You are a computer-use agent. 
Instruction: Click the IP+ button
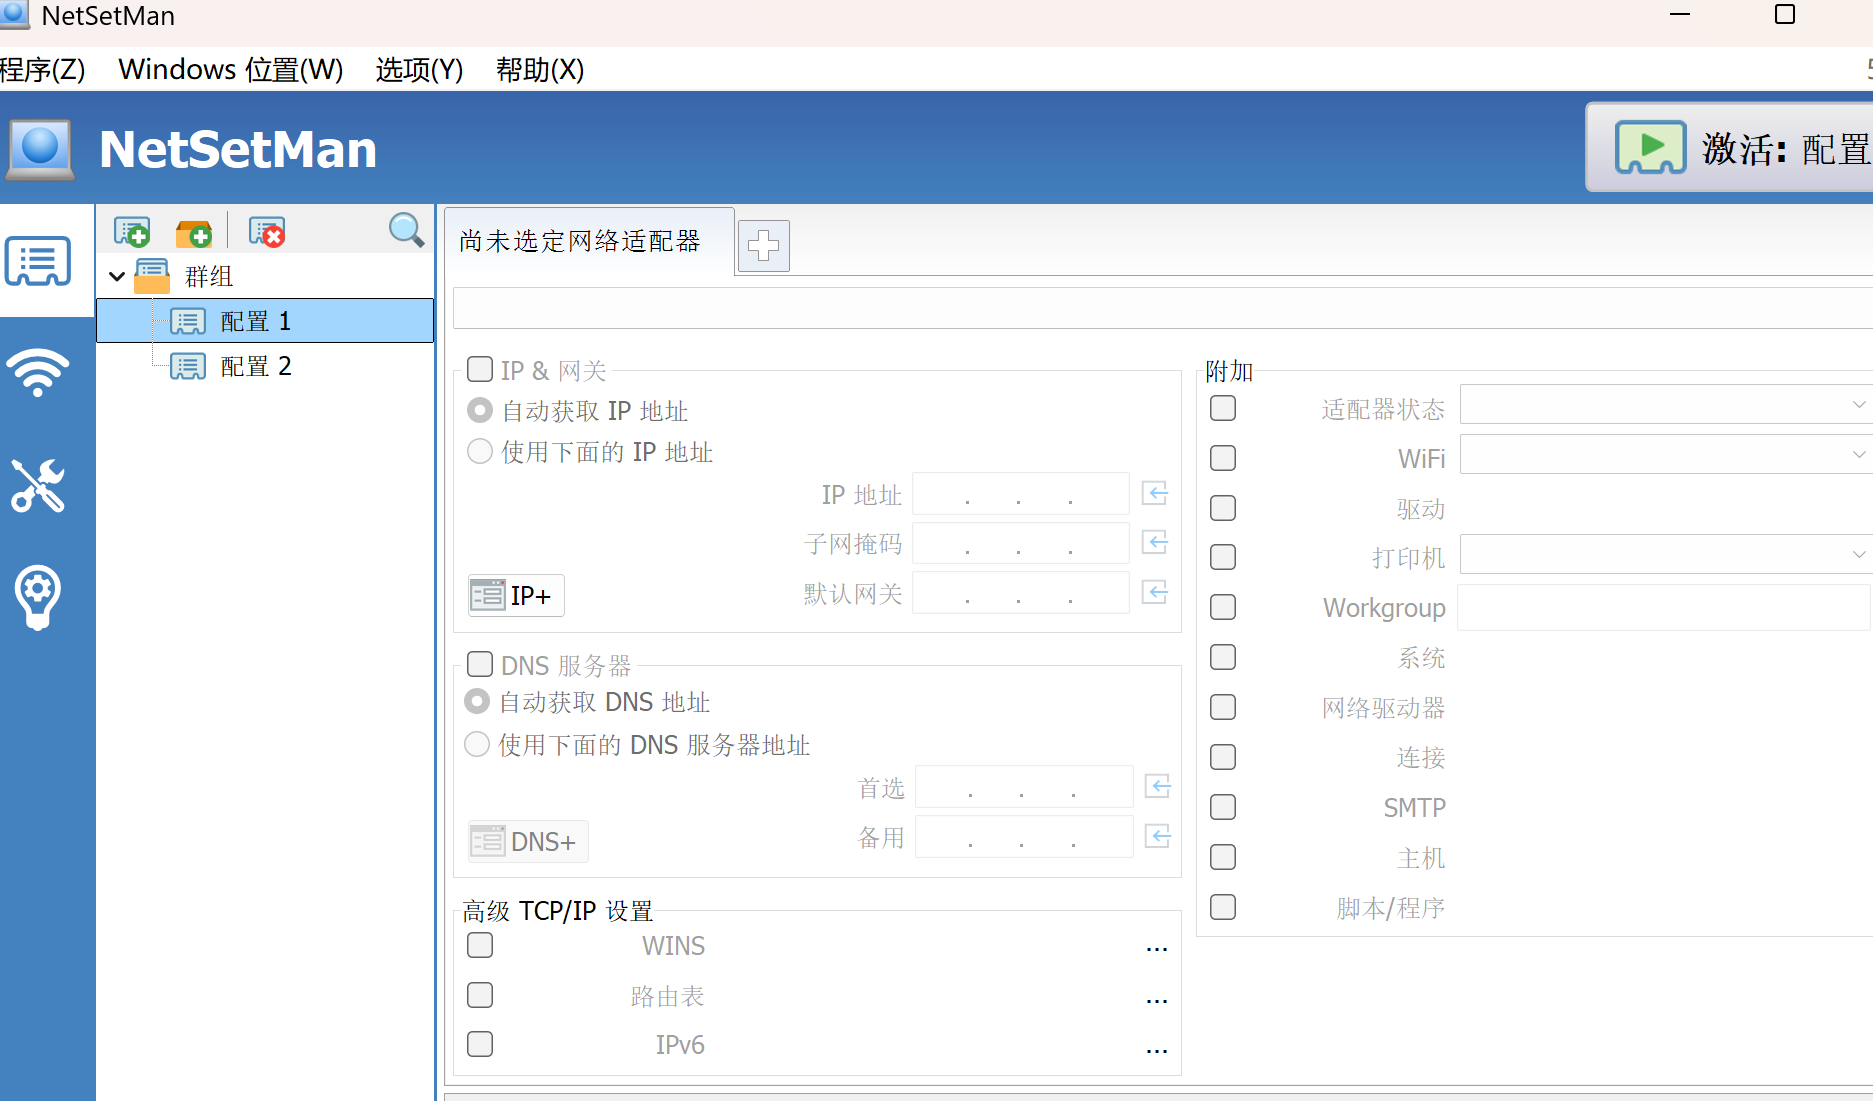coord(516,596)
